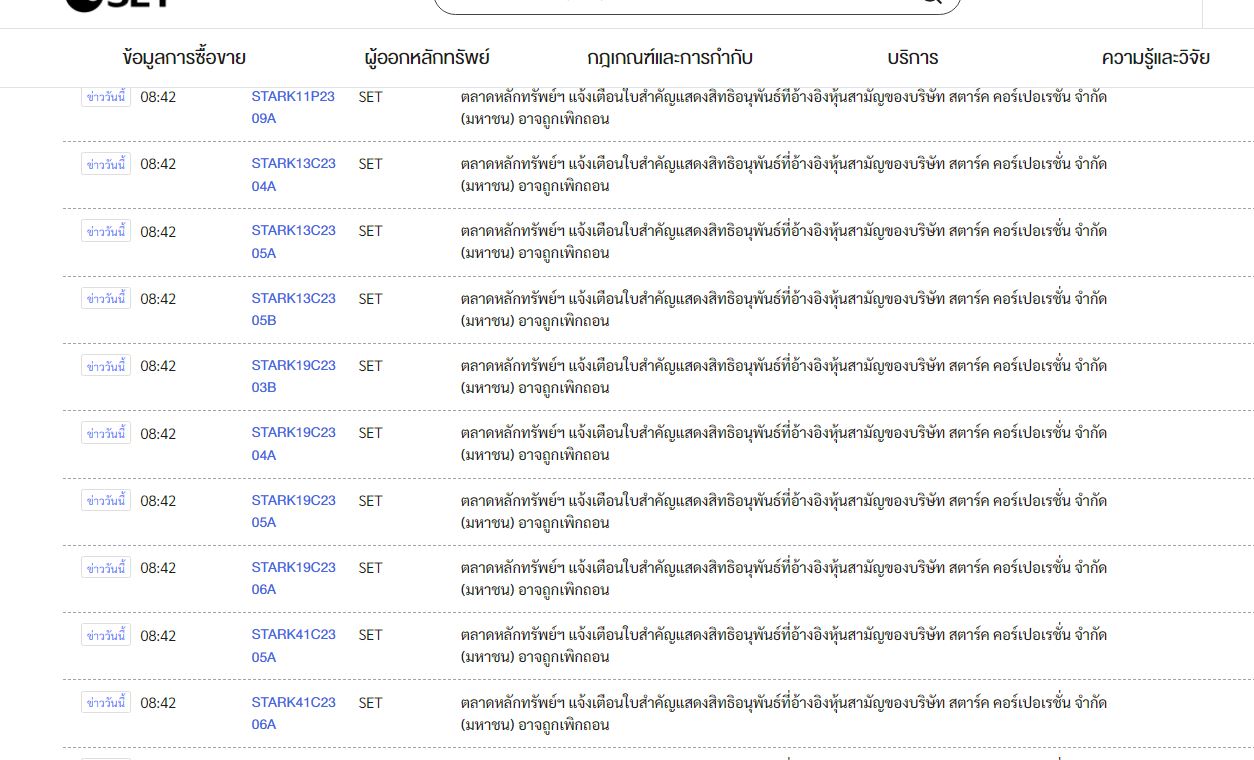Screen dimensions: 1254x760
Task: Open the news headline for STARK13C2305A
Action: pos(784,241)
